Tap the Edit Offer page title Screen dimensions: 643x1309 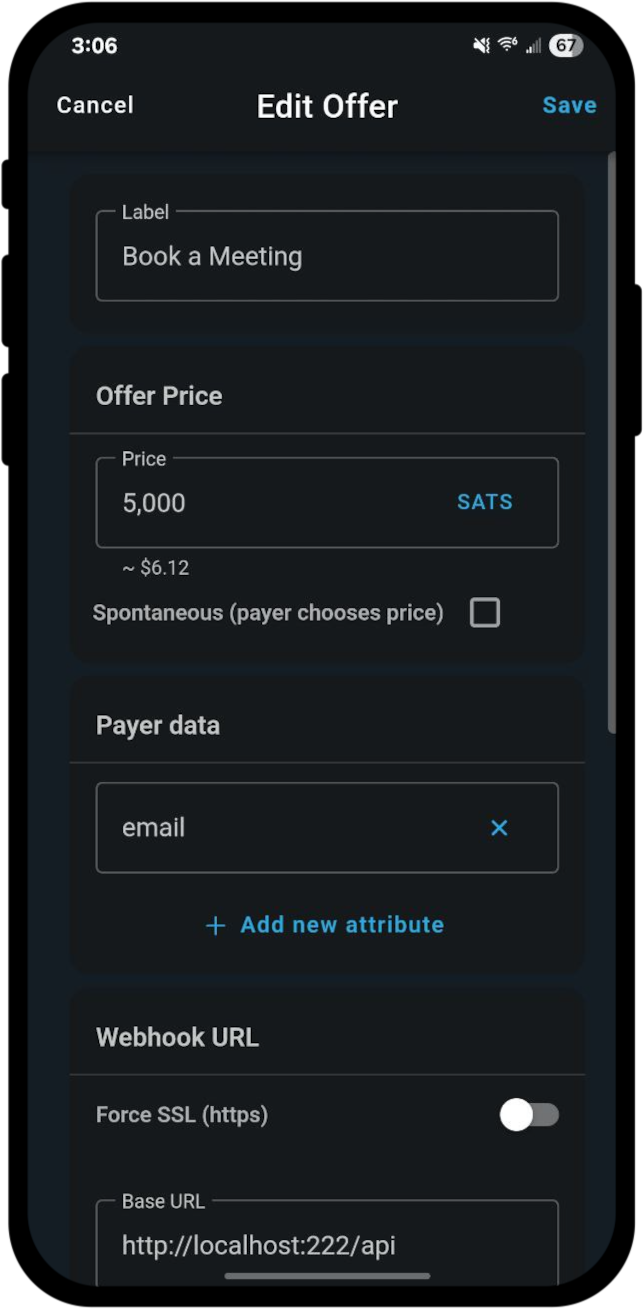[327, 107]
